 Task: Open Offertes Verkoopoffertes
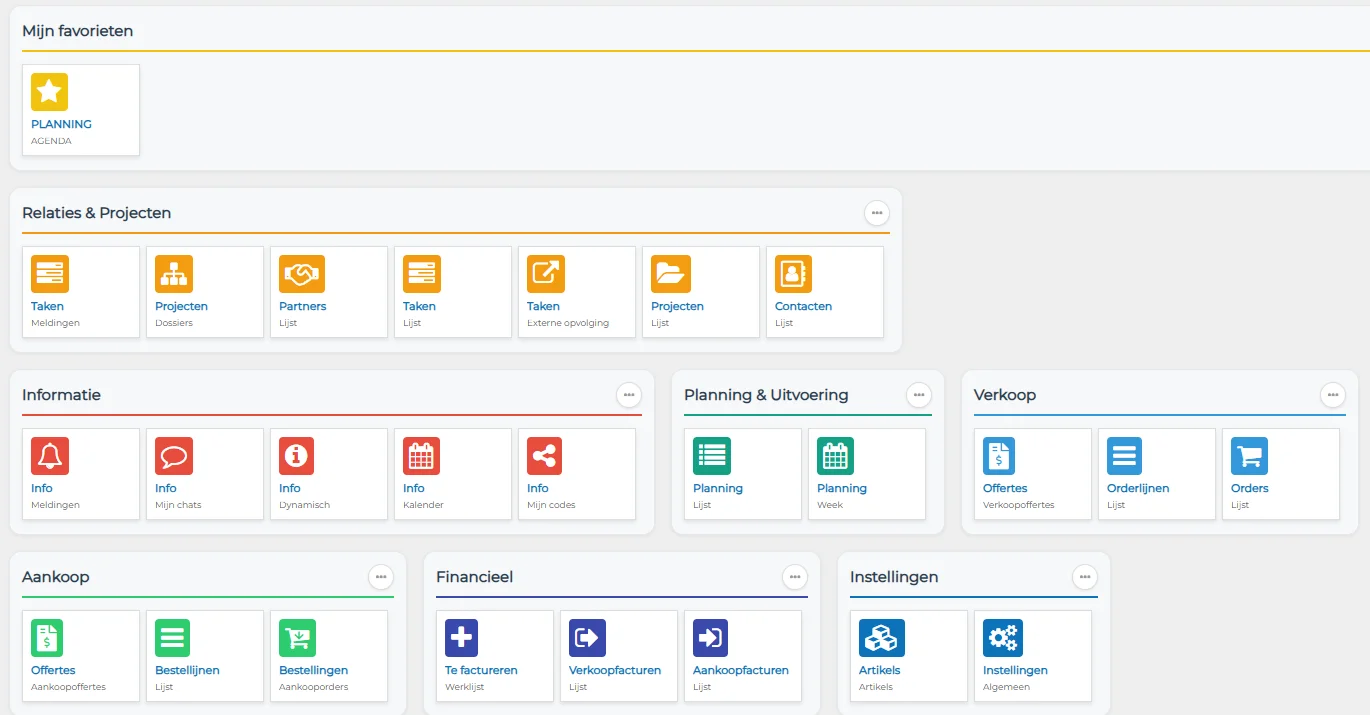click(x=1033, y=474)
